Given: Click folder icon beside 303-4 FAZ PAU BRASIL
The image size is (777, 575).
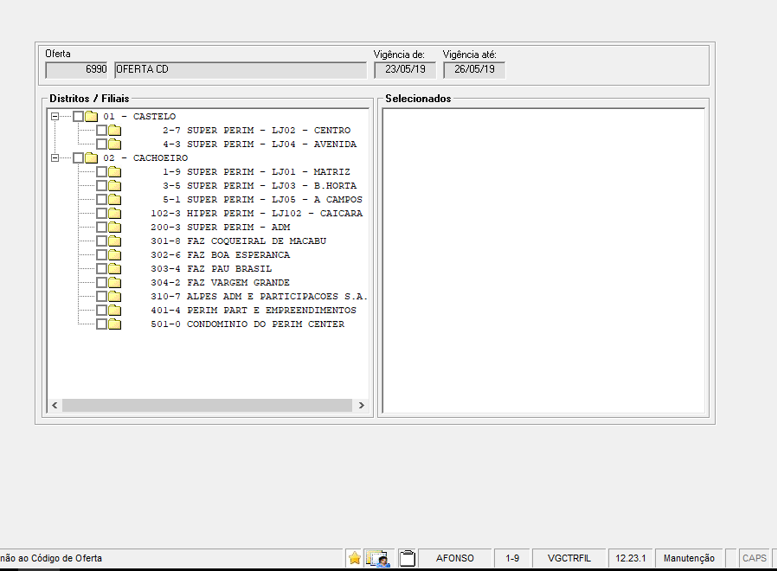Looking at the screenshot, I should (x=114, y=269).
